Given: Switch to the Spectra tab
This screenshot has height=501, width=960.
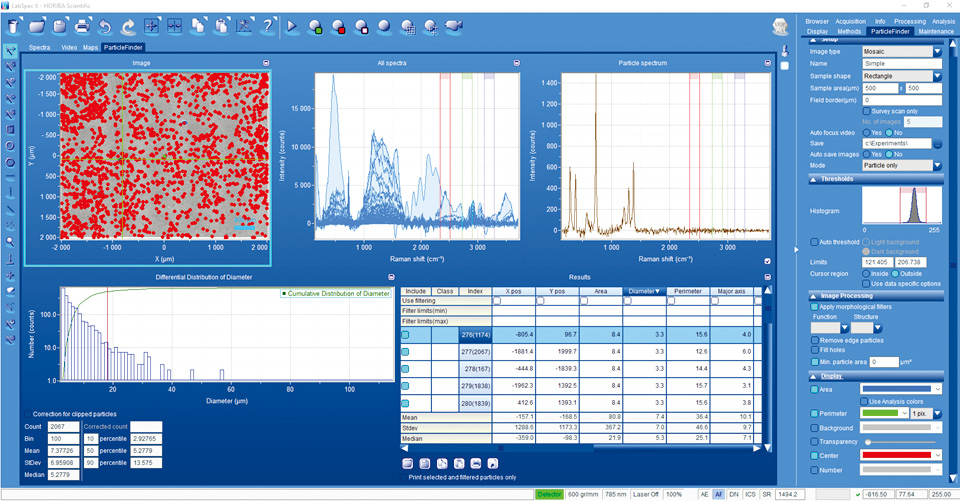Looking at the screenshot, I should [x=40, y=47].
